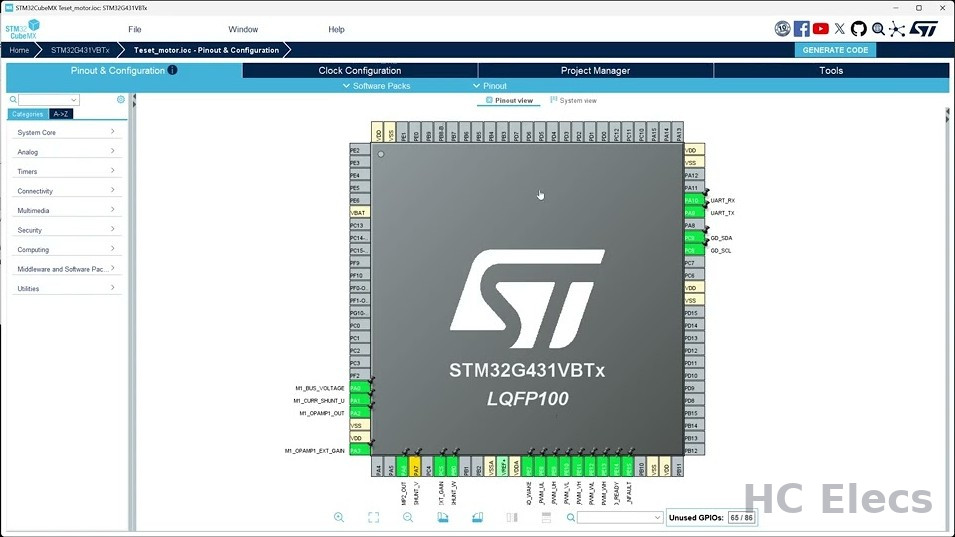The width and height of the screenshot is (955, 537).
Task: Click the ST logo in the header
Action: pos(924,29)
